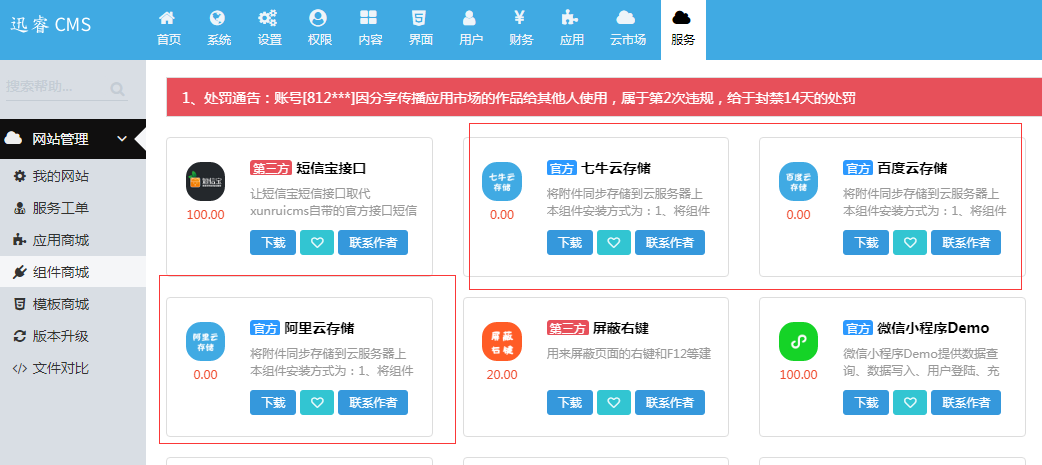This screenshot has width=1042, height=465.
Task: Click the 第三方 tag on 屏蔽右键
Action: tap(568, 328)
